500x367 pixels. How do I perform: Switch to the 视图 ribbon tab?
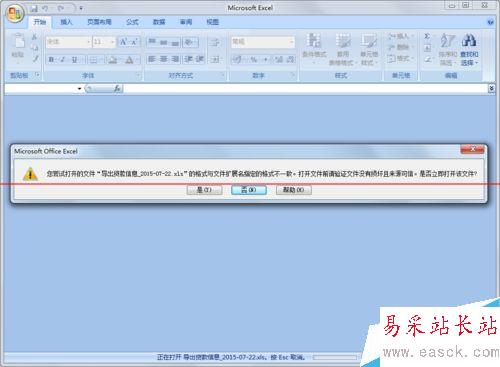click(x=212, y=22)
